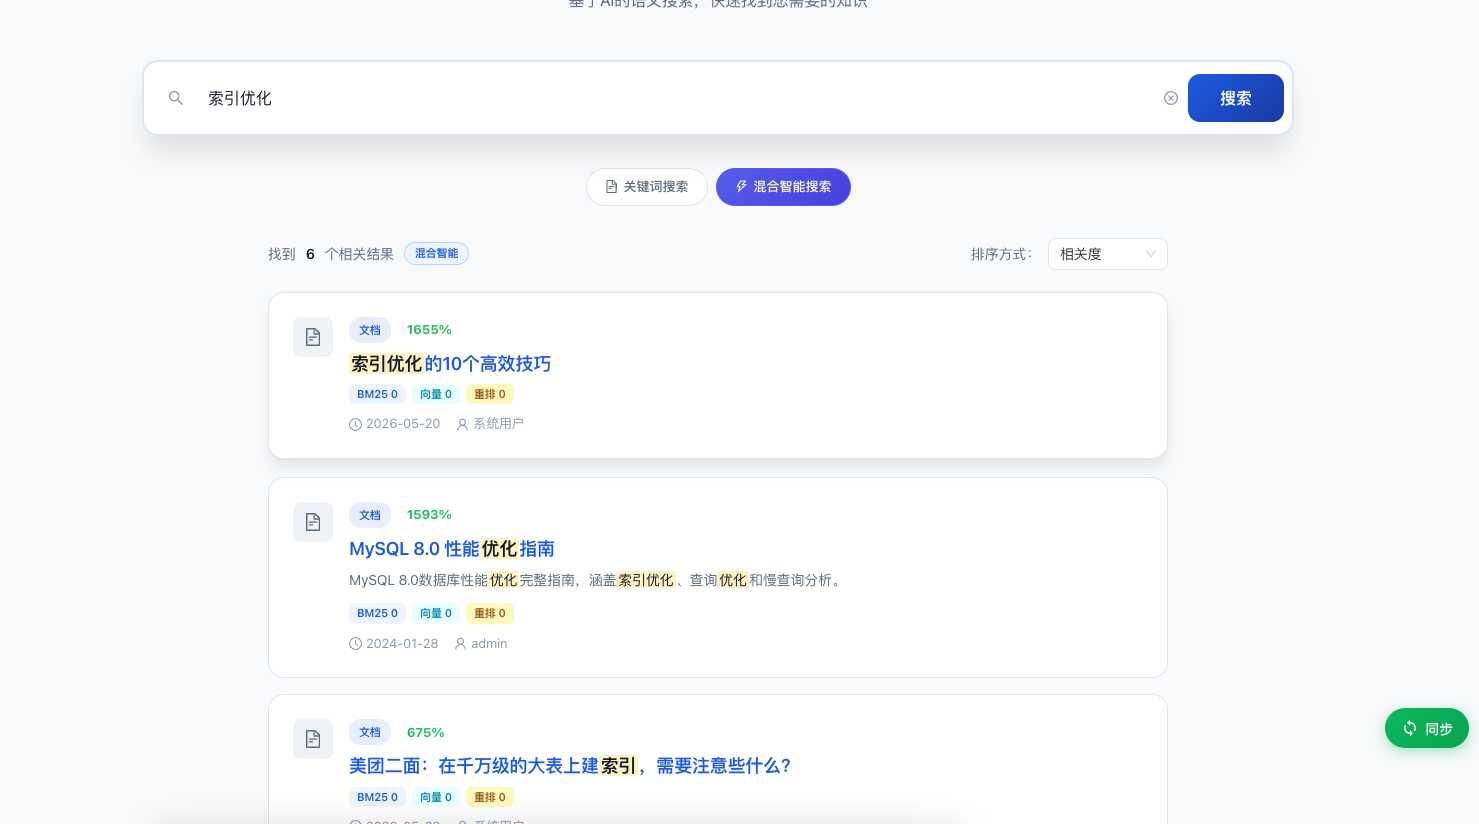
Task: Click the blue 搜索 button
Action: point(1236,98)
